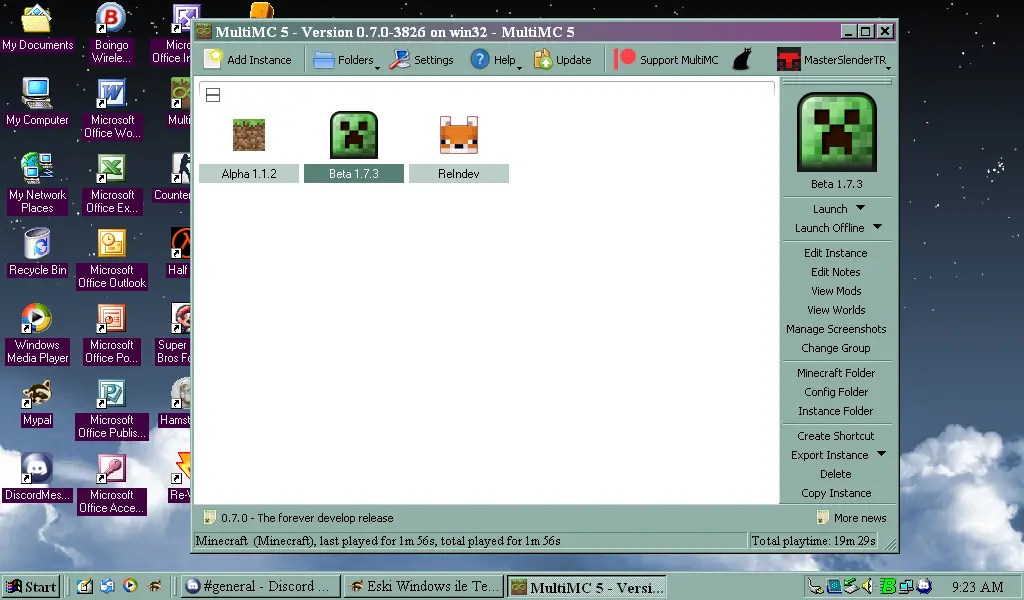The height and width of the screenshot is (600, 1024).
Task: Open Microsoft Office Access shortcut
Action: pos(112,484)
